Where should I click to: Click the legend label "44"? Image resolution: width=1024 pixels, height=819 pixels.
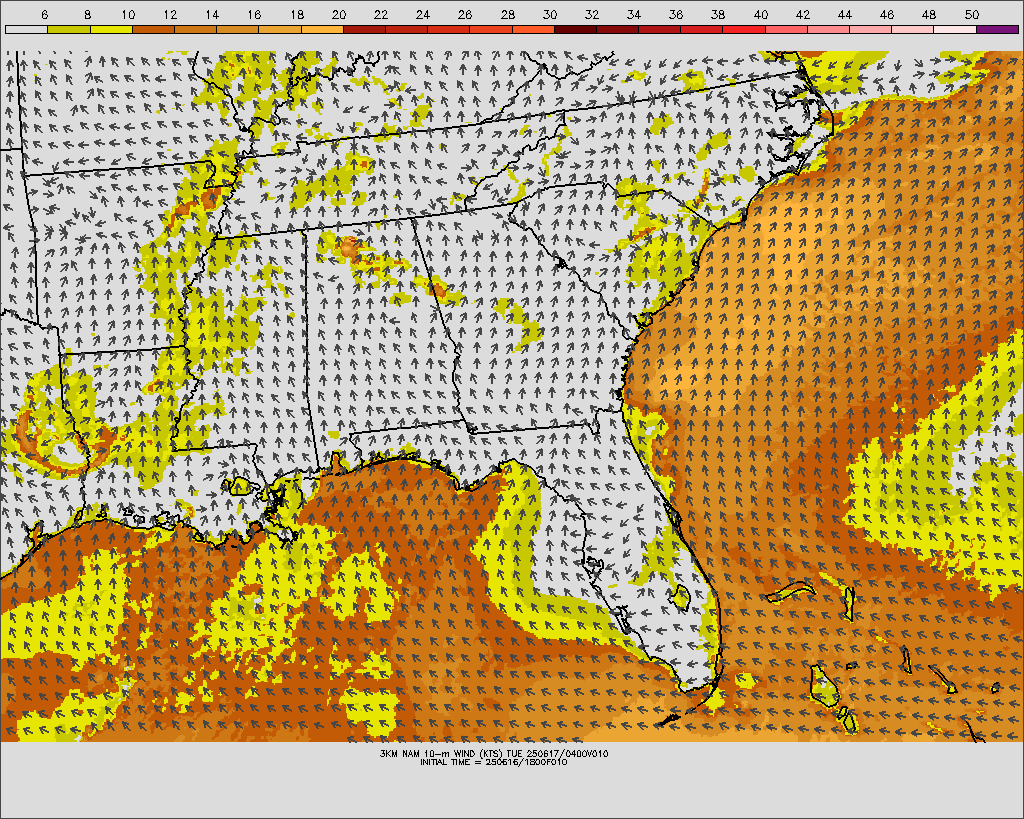click(x=844, y=14)
